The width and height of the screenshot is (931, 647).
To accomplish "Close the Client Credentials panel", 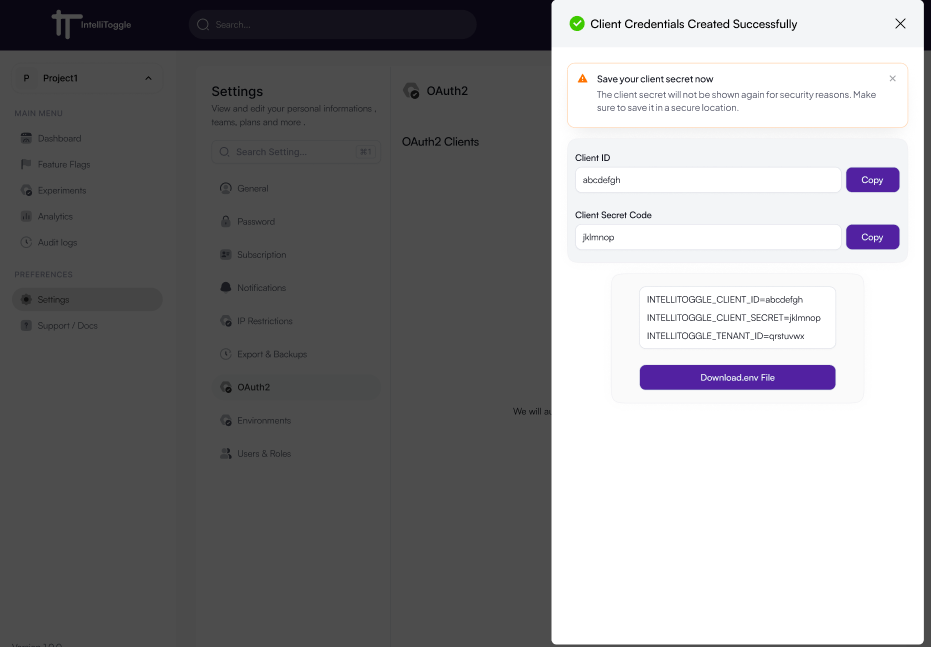I will click(x=900, y=24).
